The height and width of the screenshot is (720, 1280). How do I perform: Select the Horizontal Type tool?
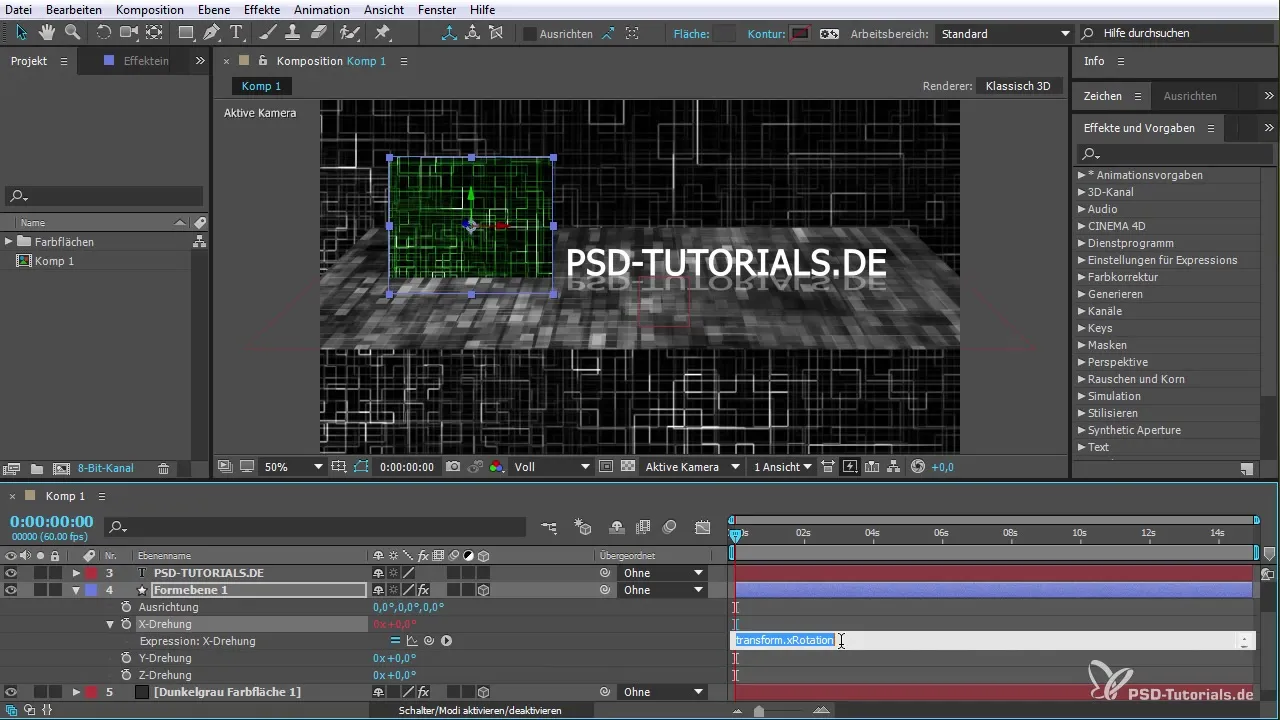click(237, 32)
